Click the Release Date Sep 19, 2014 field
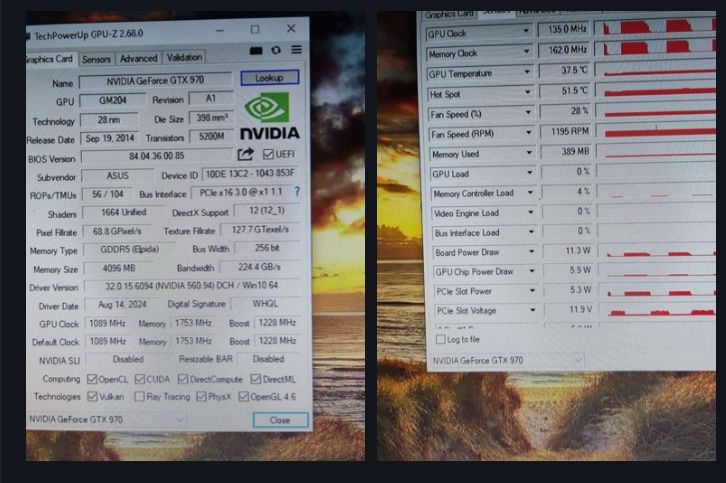This screenshot has height=483, width=726. [110, 138]
